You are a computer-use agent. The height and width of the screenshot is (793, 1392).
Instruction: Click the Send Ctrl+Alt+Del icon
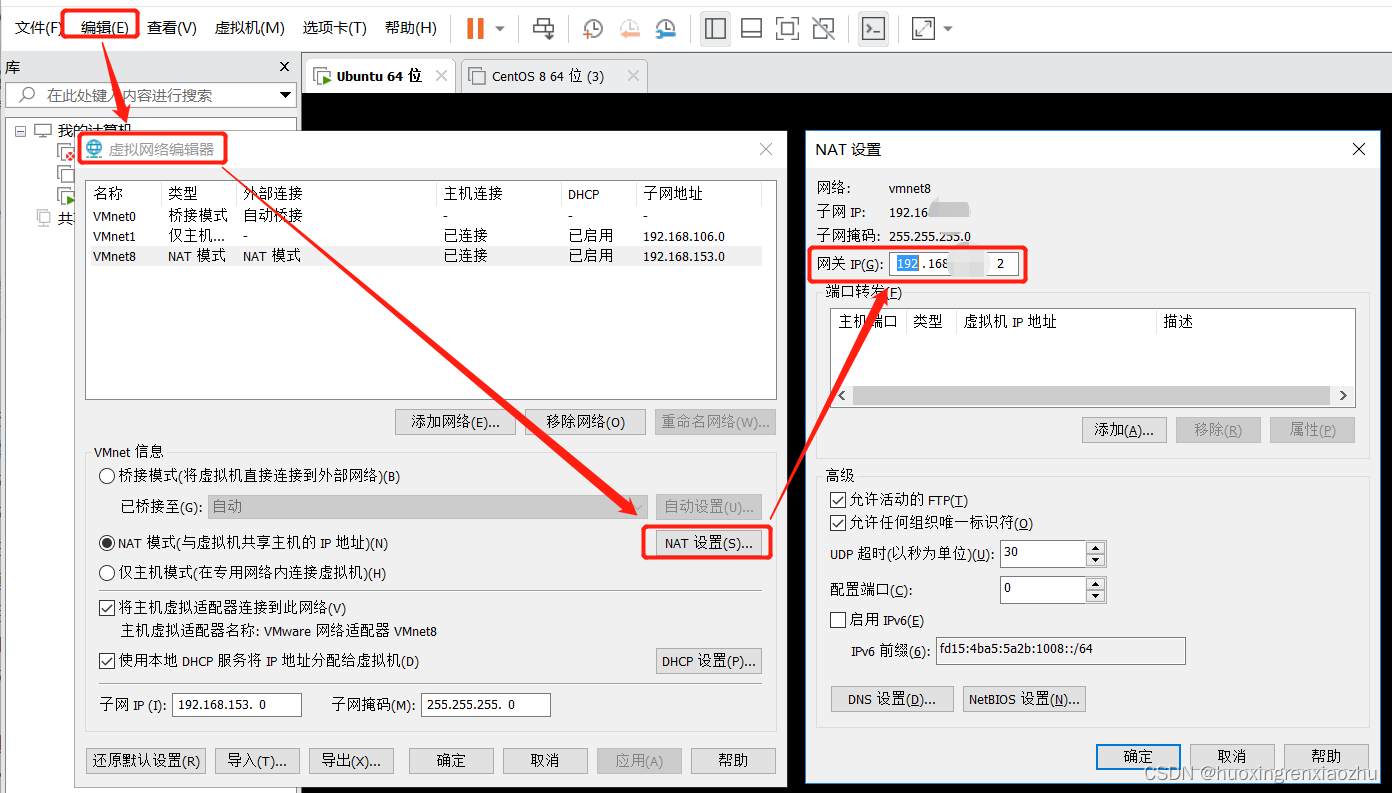pyautogui.click(x=544, y=28)
